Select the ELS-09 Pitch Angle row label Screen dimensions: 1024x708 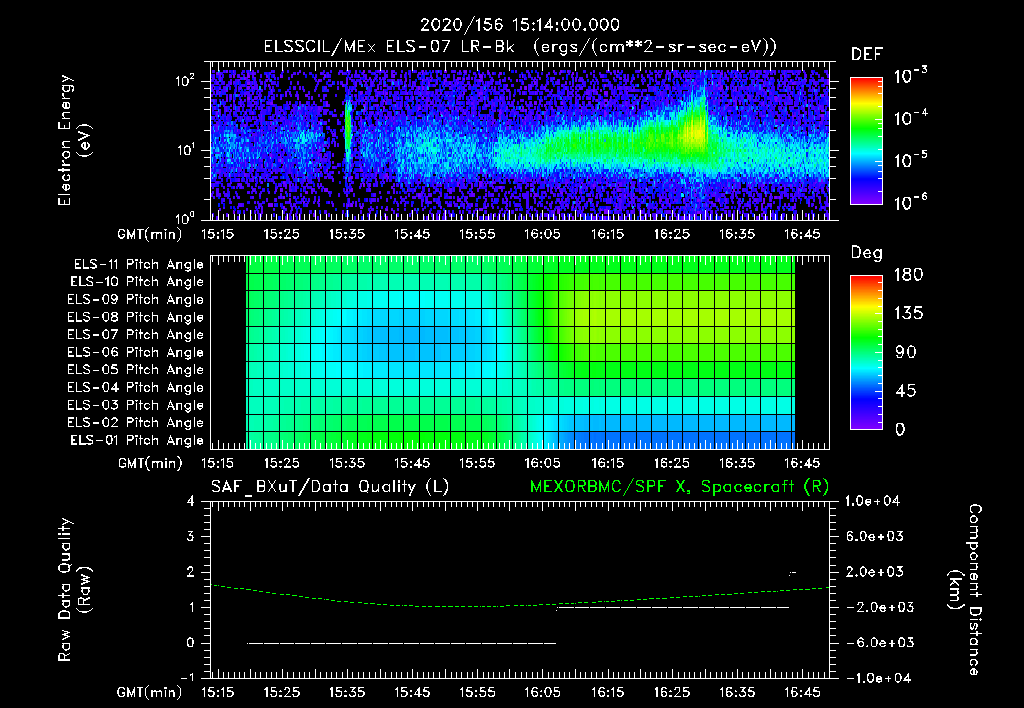[x=135, y=300]
